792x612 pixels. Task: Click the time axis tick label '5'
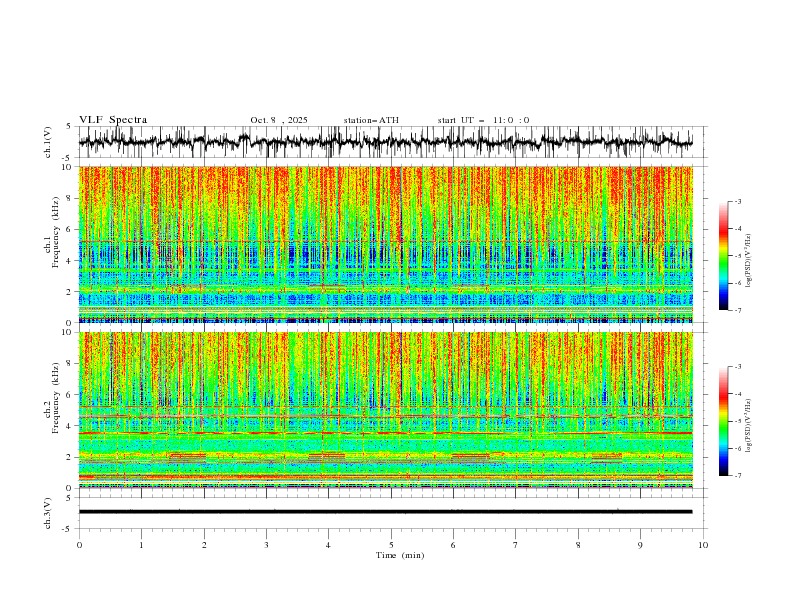(391, 545)
